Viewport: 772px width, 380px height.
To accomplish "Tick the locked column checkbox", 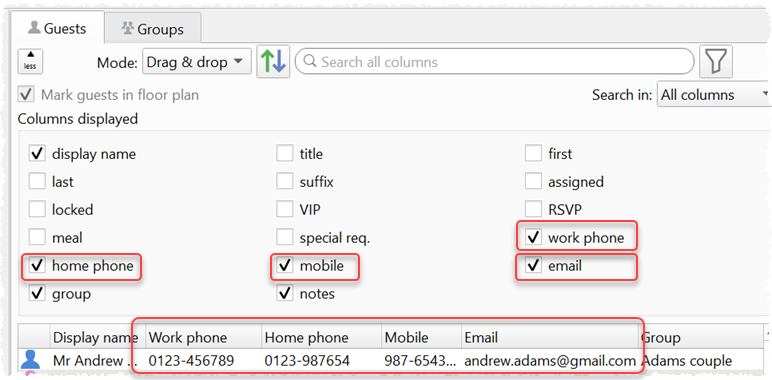I will point(36,210).
